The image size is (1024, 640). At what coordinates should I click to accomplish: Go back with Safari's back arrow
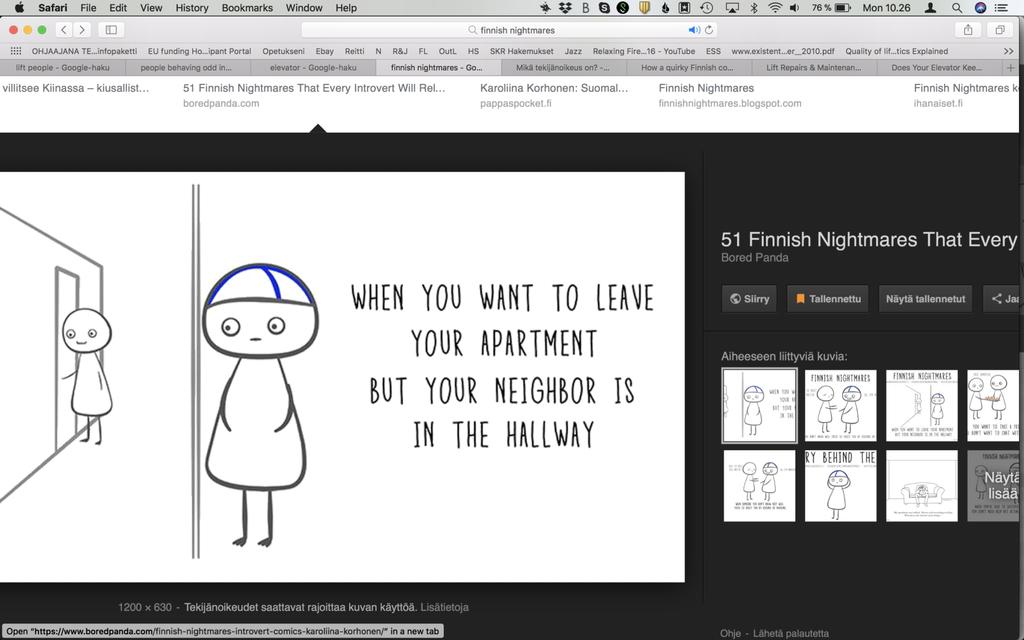(x=63, y=30)
